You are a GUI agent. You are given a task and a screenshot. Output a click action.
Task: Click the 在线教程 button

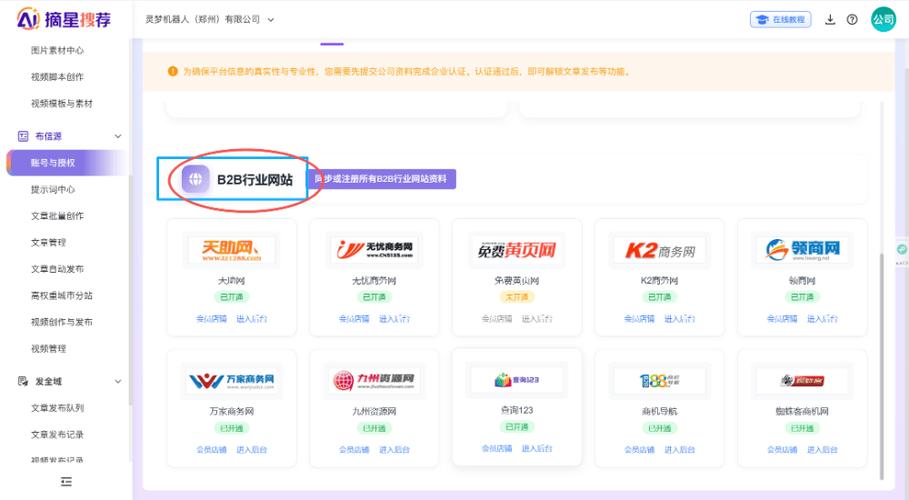(780, 20)
